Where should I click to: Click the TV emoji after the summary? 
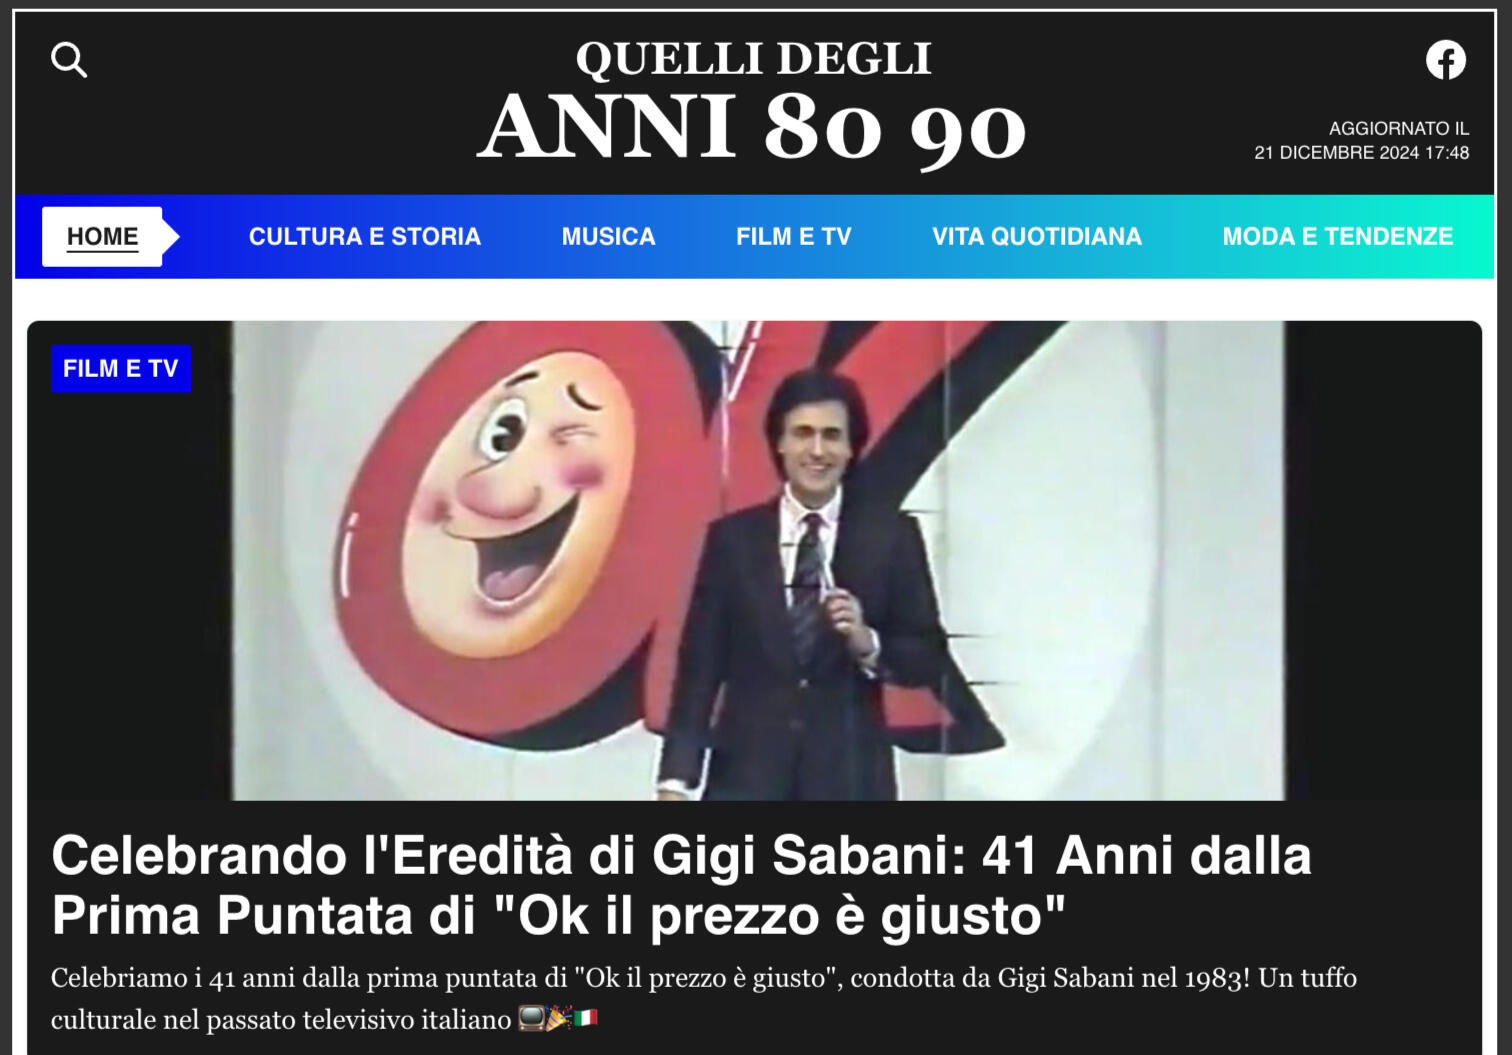[532, 1019]
